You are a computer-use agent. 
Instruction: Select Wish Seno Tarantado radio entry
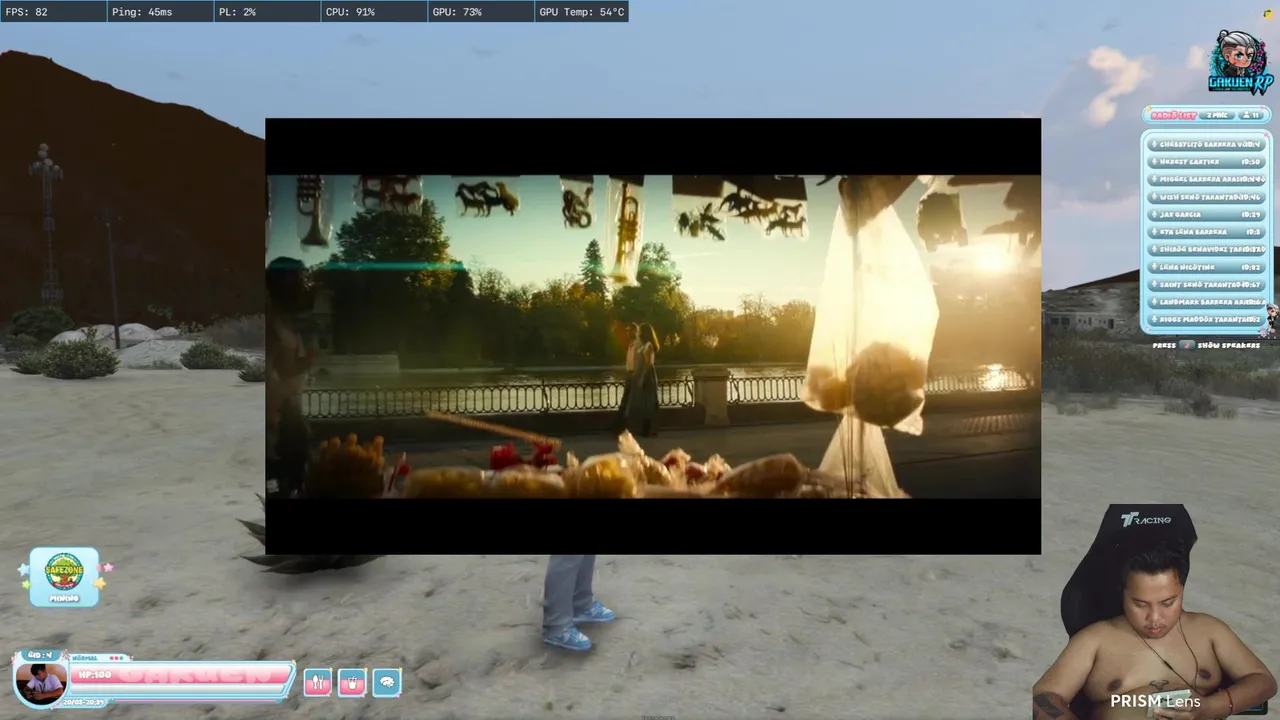coord(1207,197)
